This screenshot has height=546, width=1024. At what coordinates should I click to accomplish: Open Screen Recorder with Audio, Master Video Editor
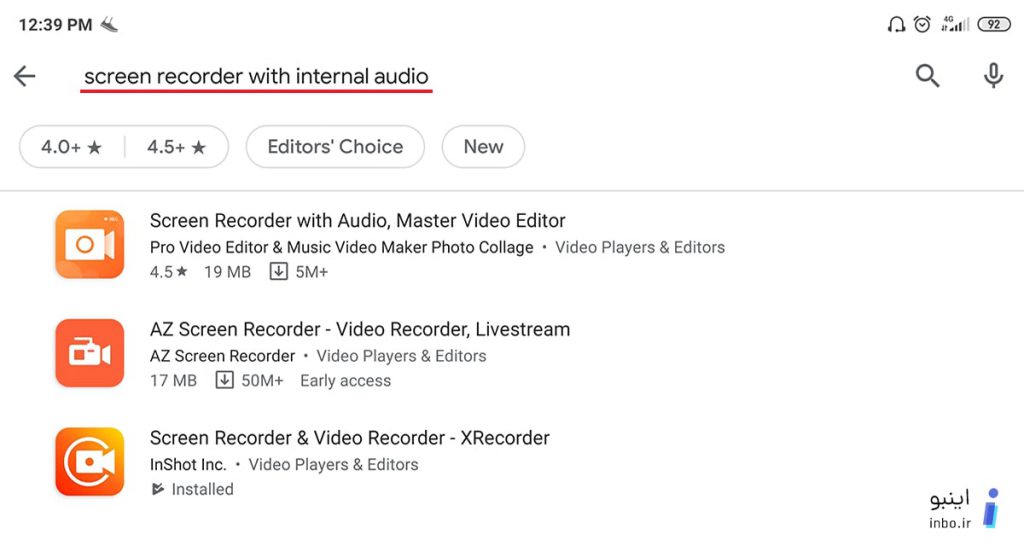[357, 221]
